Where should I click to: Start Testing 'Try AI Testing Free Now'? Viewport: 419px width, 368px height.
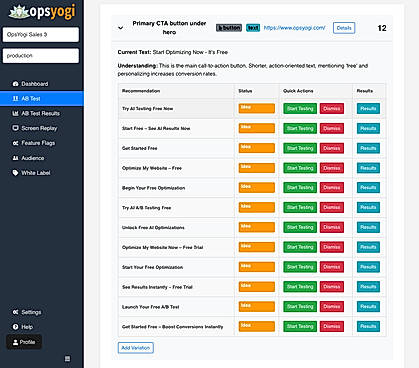click(x=300, y=109)
